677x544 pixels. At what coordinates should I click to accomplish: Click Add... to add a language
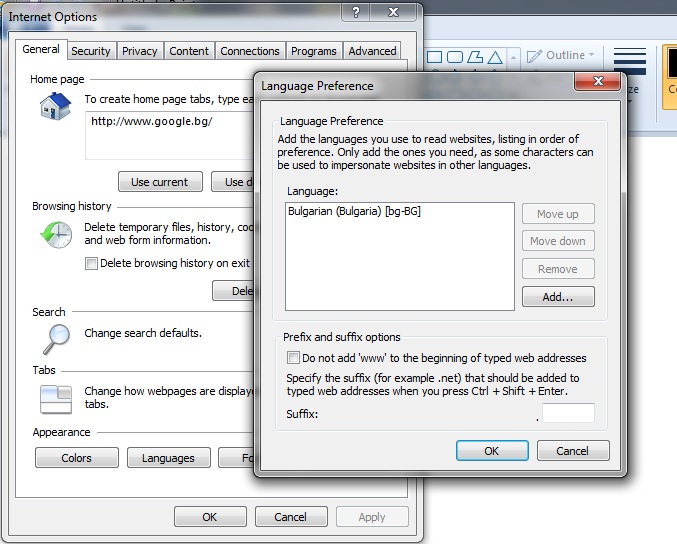558,297
